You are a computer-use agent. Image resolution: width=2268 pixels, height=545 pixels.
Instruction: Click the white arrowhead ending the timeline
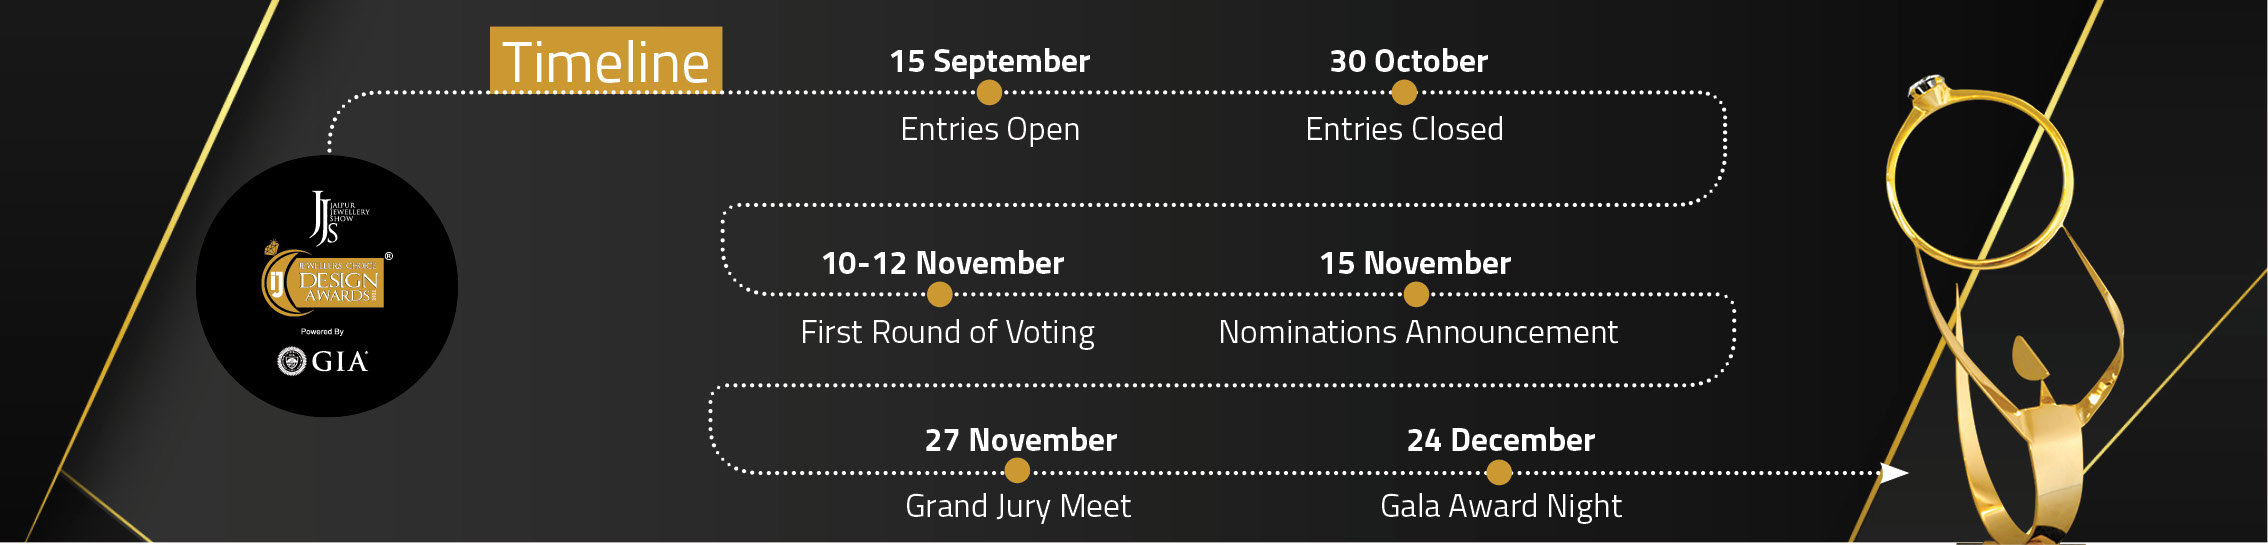(1894, 472)
